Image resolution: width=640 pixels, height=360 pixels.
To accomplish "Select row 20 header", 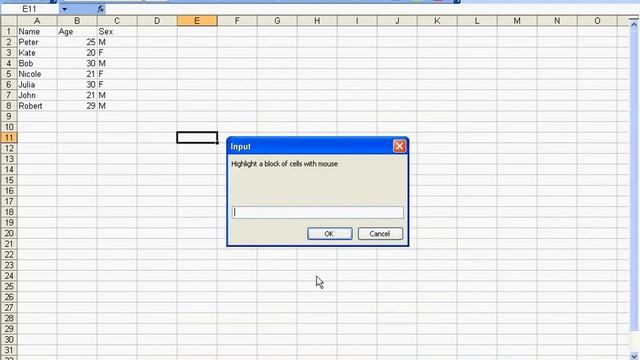I will 9,233.
